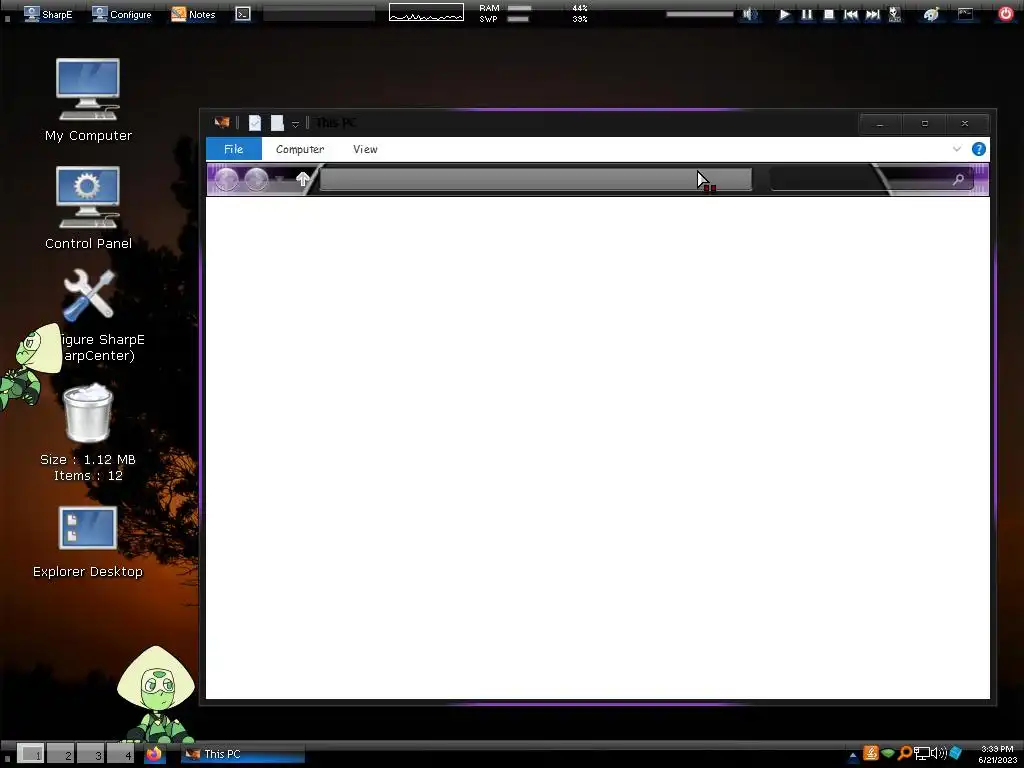Launch Firefox from the taskbar
This screenshot has width=1024, height=768.
click(154, 754)
